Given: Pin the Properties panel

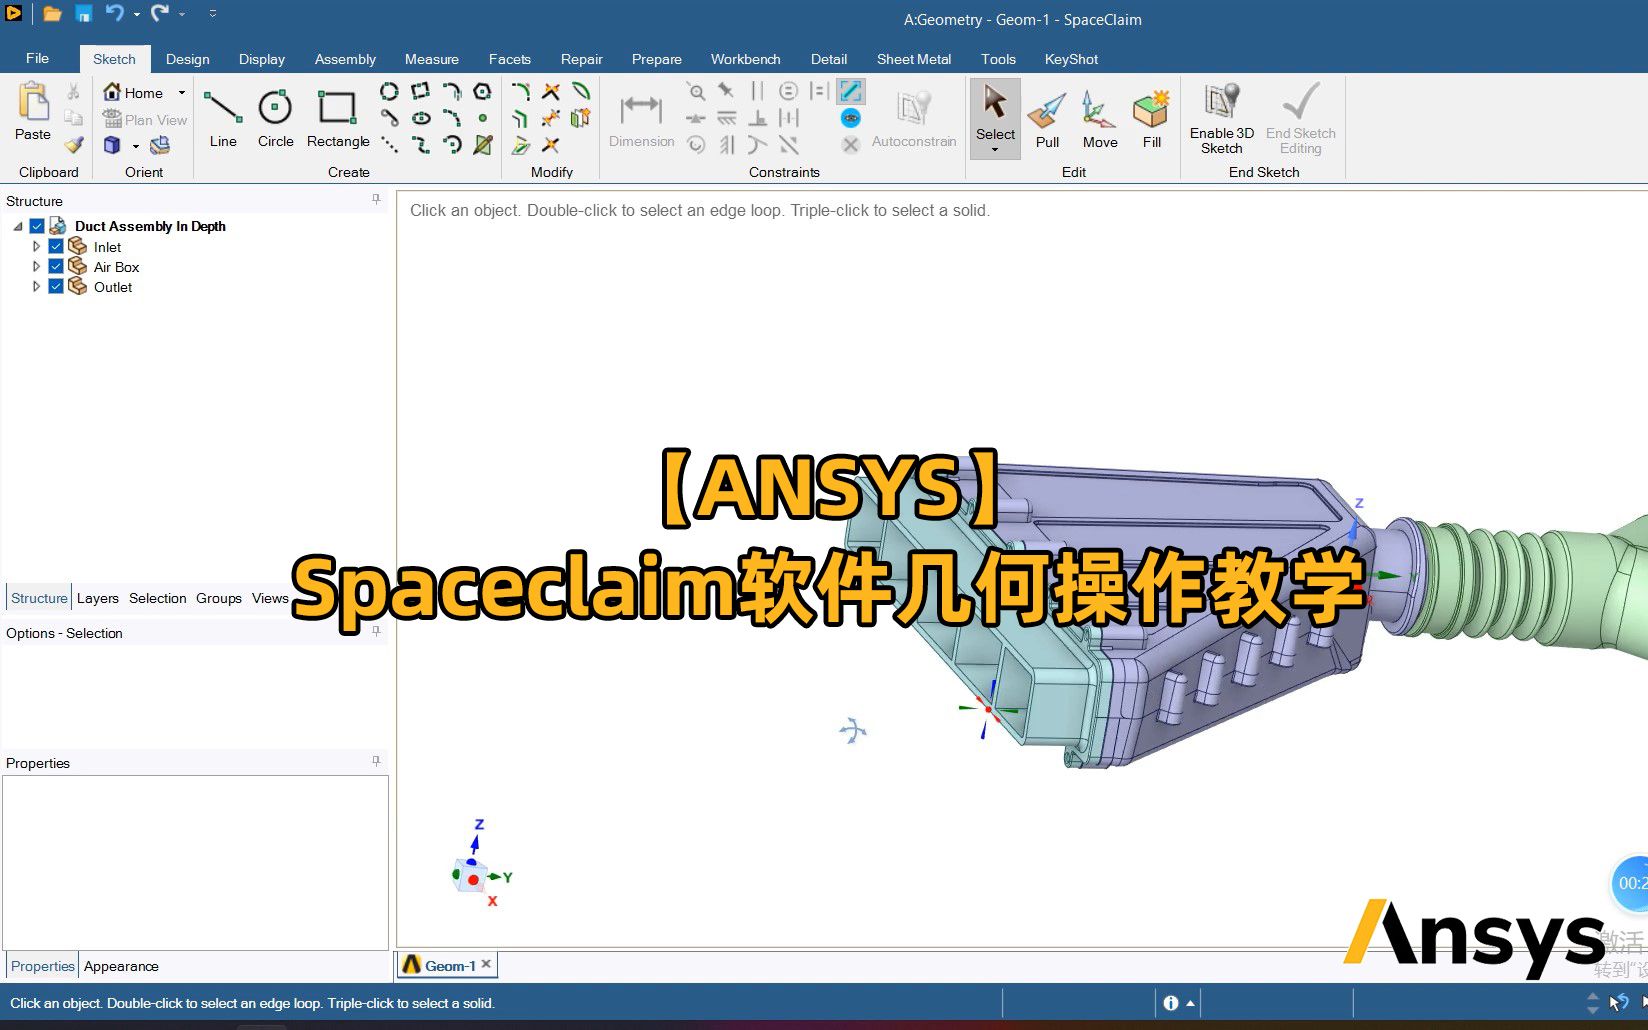Looking at the screenshot, I should click(376, 761).
